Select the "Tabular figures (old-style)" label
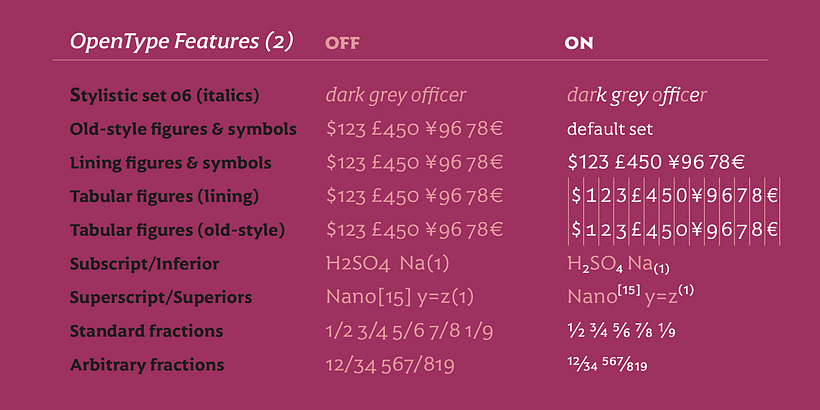This screenshot has height=410, width=820. tap(177, 230)
